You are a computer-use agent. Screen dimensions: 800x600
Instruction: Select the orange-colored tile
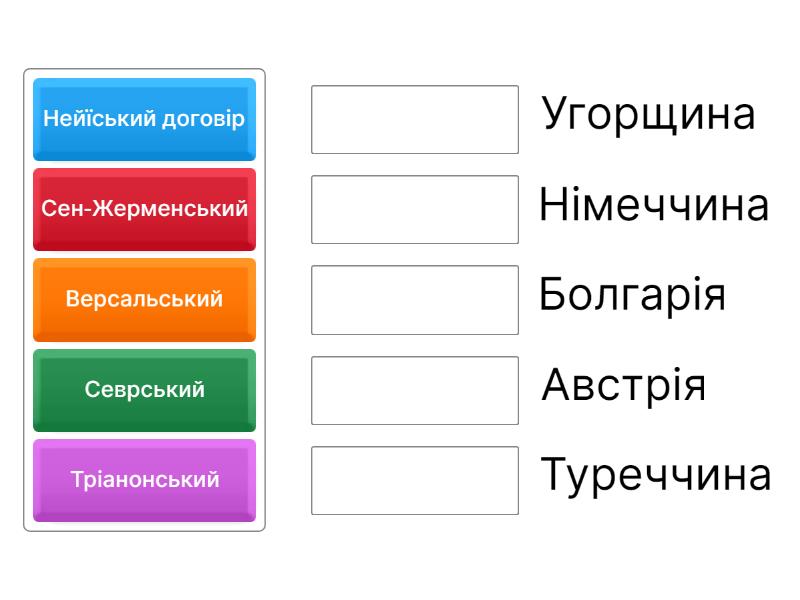144,299
